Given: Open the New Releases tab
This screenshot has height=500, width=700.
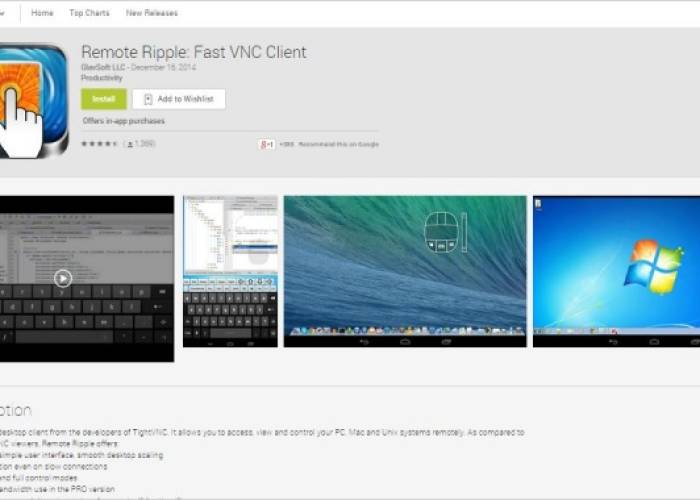Looking at the screenshot, I should [x=152, y=13].
